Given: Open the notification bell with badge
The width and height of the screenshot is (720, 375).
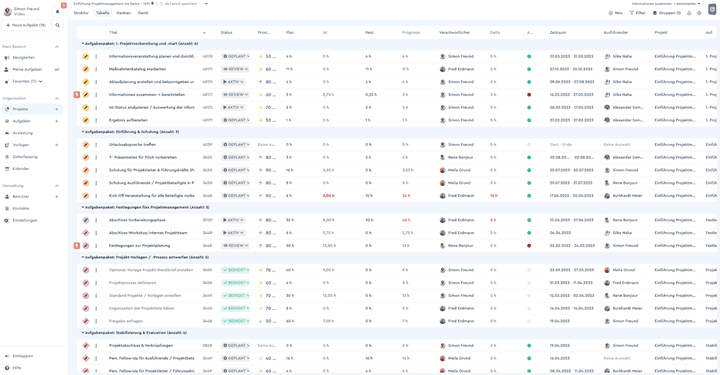Looking at the screenshot, I should 58,11.
